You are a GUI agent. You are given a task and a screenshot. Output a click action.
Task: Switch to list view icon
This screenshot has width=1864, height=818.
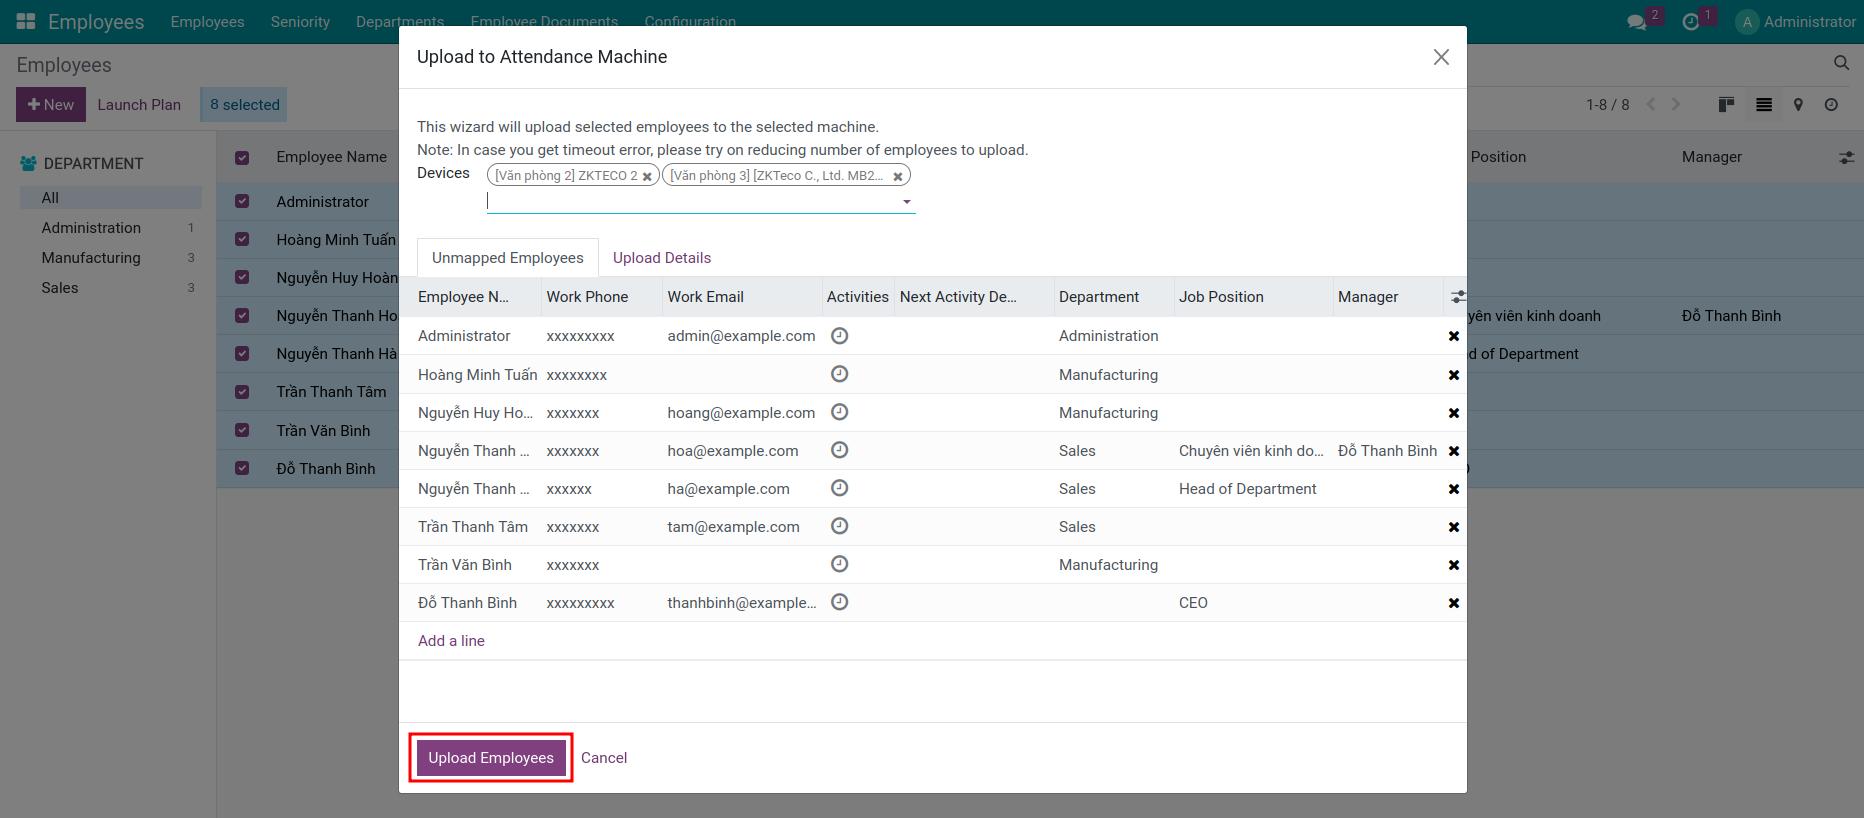click(x=1764, y=104)
